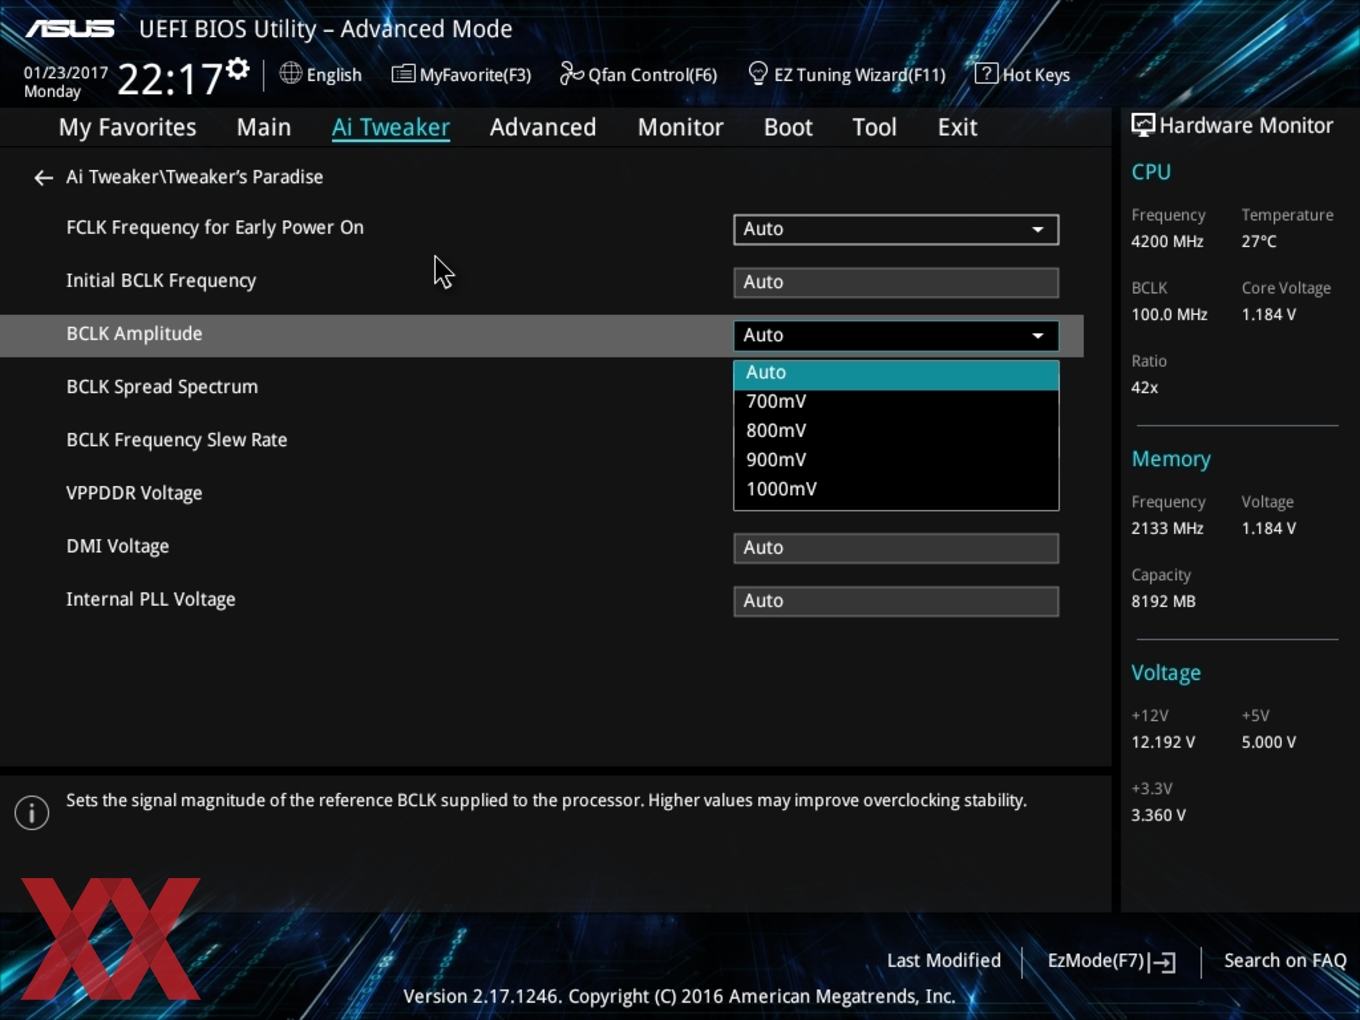Open settings gear icon next to clock
The width and height of the screenshot is (1360, 1020).
coord(238,69)
